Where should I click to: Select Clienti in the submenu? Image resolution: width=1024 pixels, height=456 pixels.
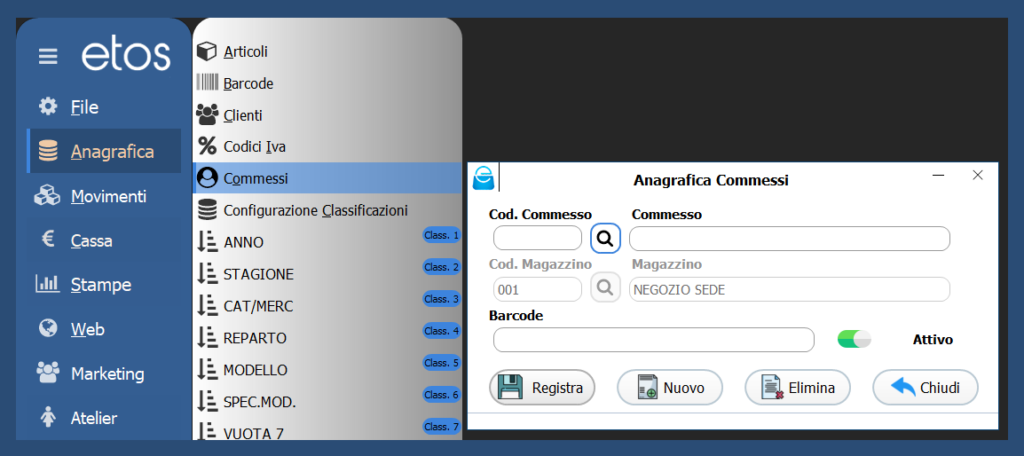click(327, 115)
